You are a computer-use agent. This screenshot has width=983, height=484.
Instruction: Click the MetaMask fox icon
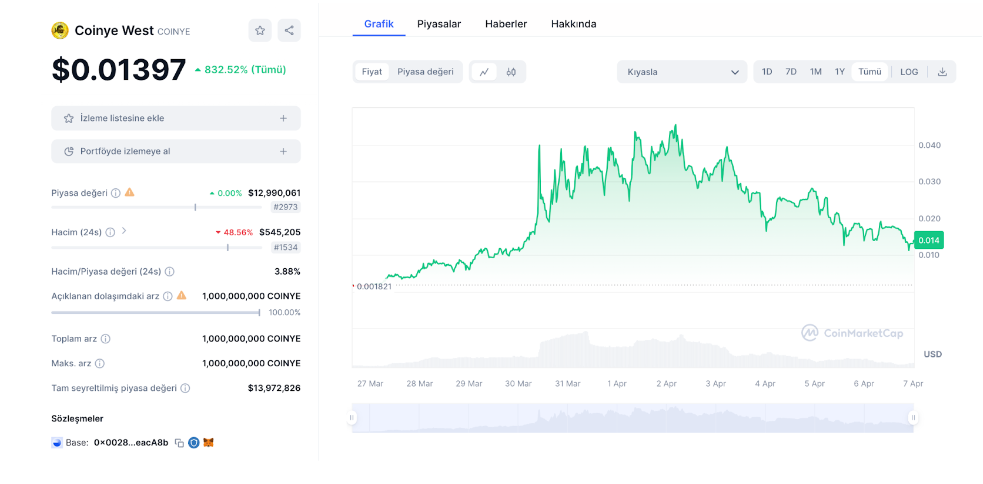[x=209, y=442]
